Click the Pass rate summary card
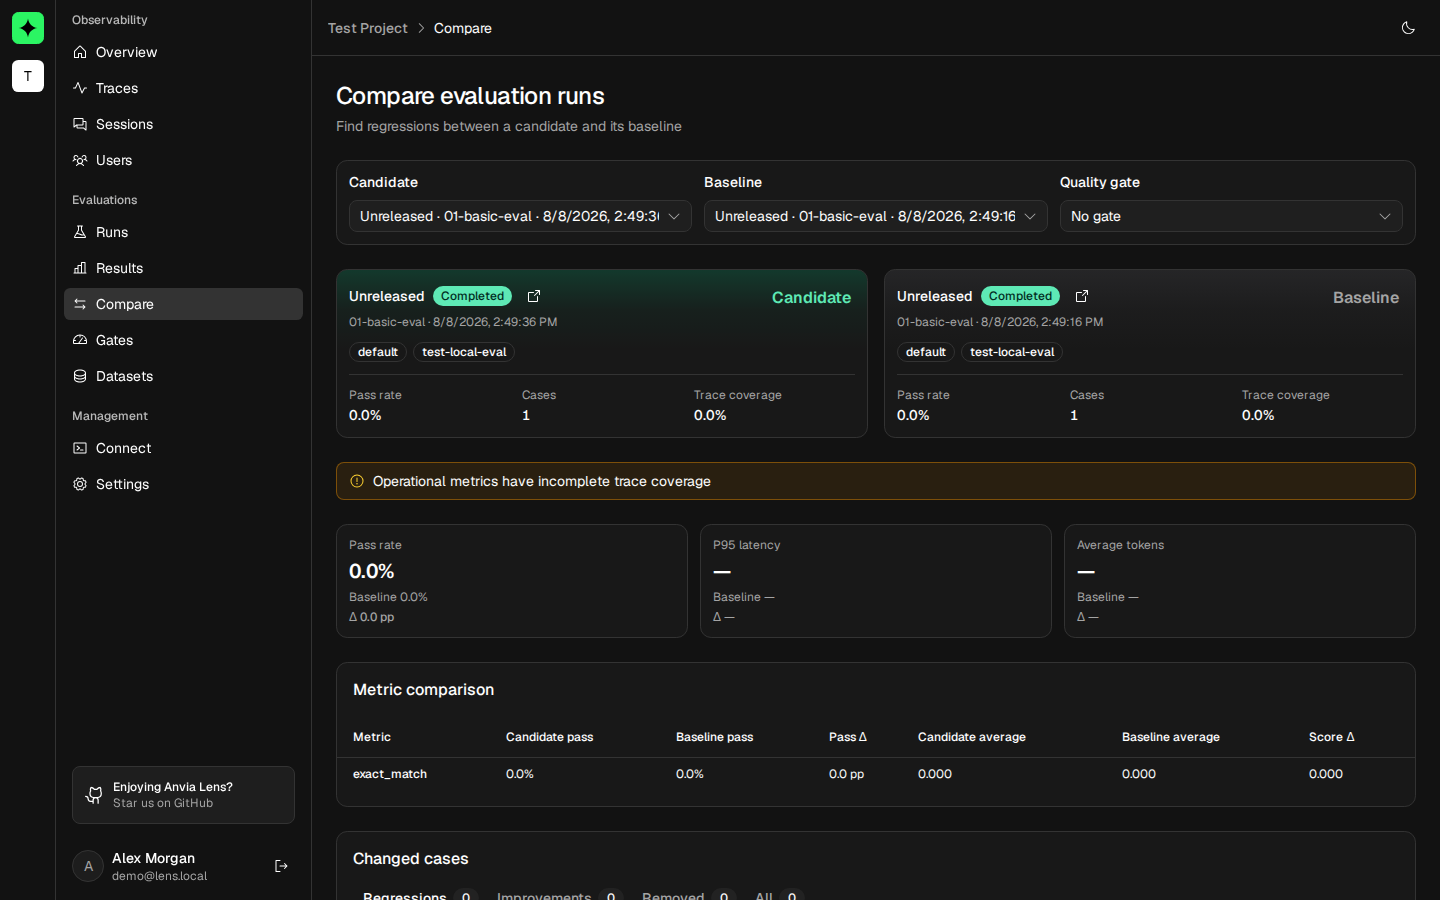The width and height of the screenshot is (1440, 900). tap(512, 581)
